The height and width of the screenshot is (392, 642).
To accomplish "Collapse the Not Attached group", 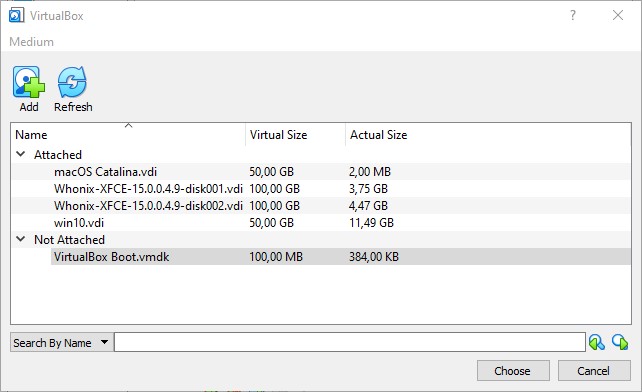I will [20, 239].
